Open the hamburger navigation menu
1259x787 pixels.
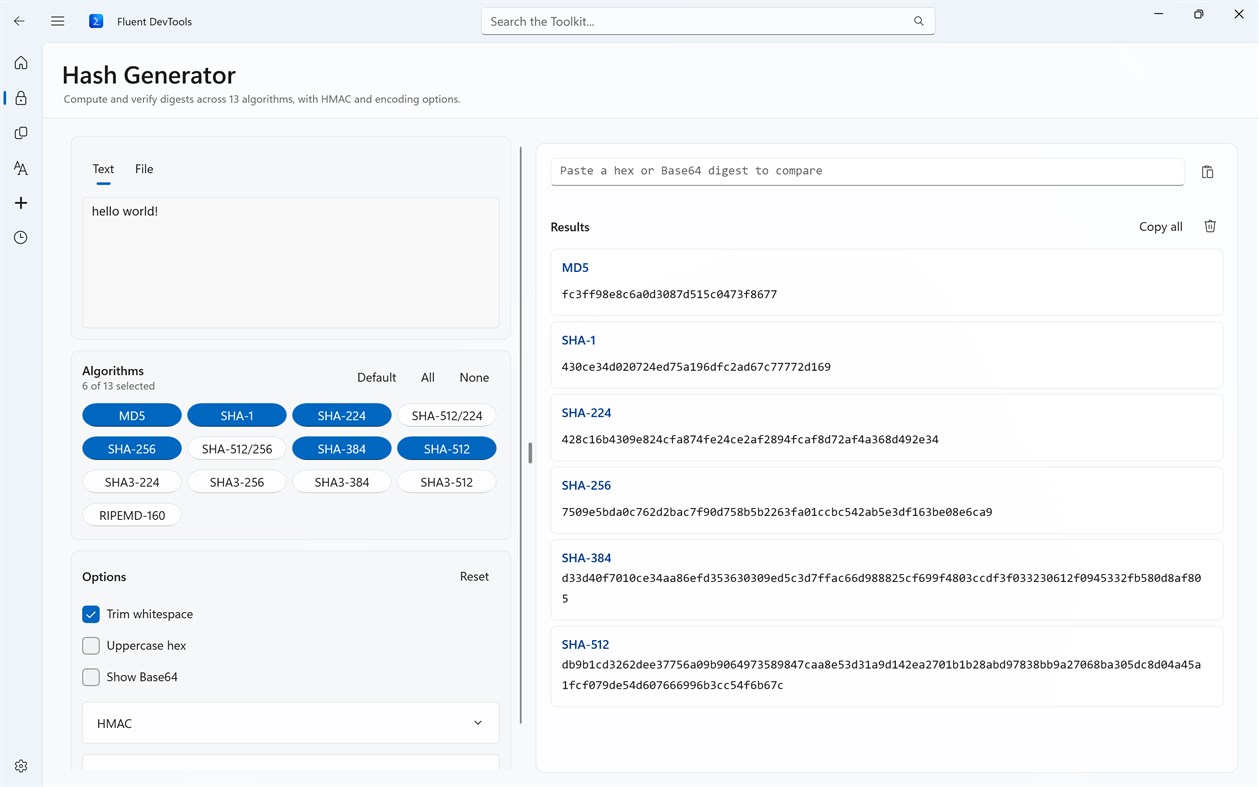tap(58, 21)
